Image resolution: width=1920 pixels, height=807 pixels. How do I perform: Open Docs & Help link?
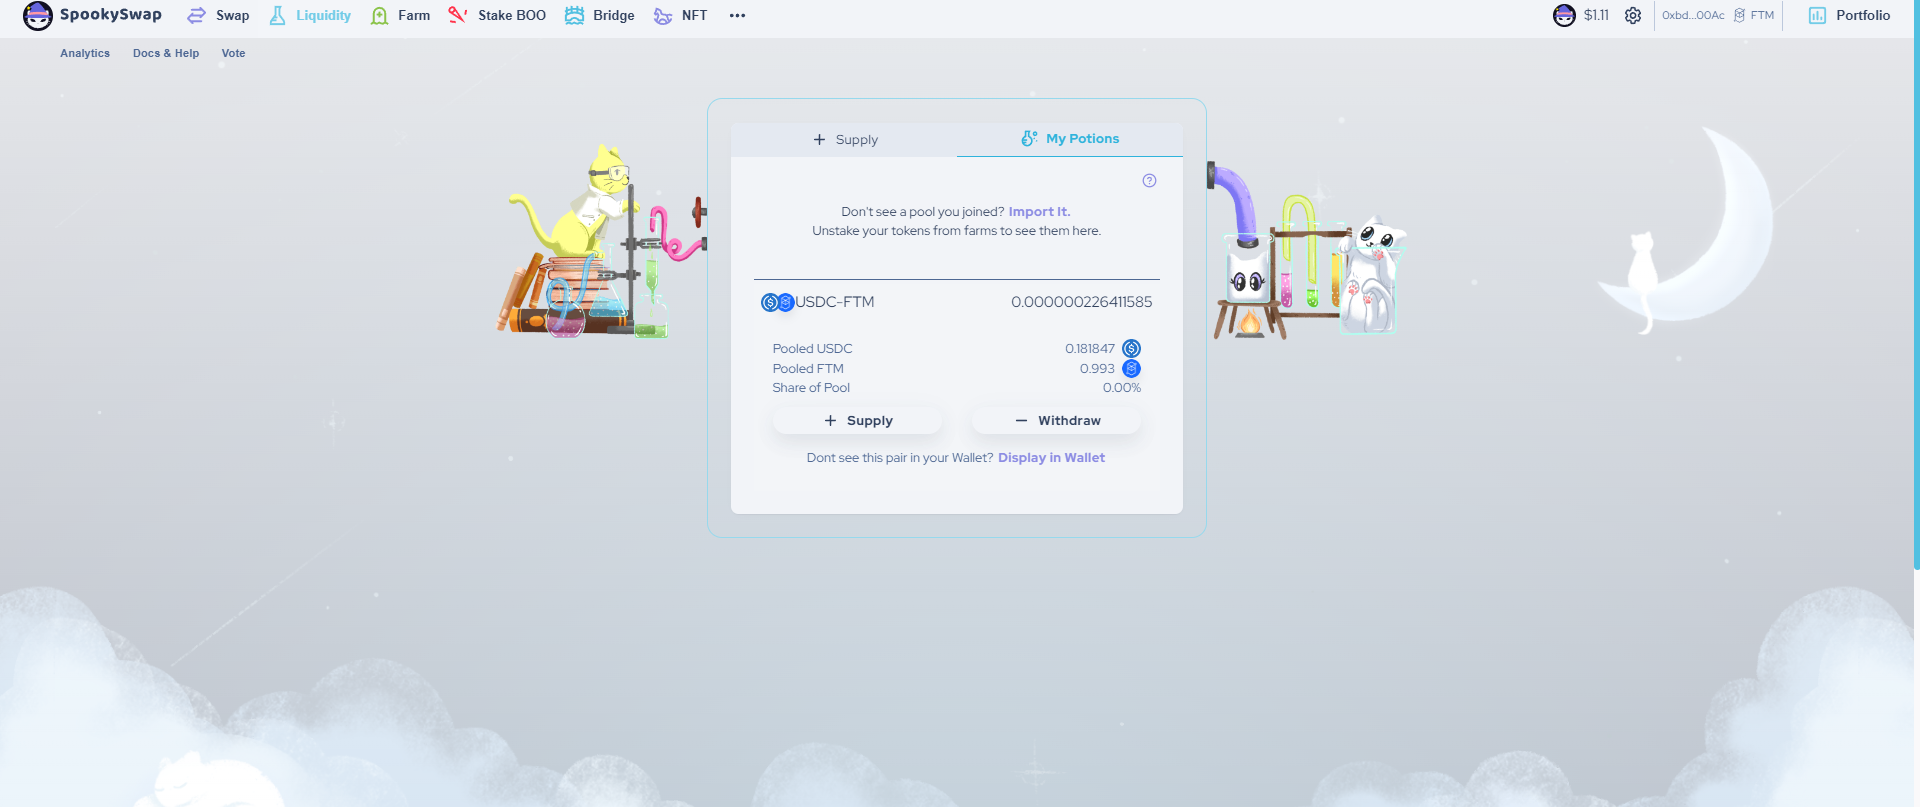click(x=166, y=53)
